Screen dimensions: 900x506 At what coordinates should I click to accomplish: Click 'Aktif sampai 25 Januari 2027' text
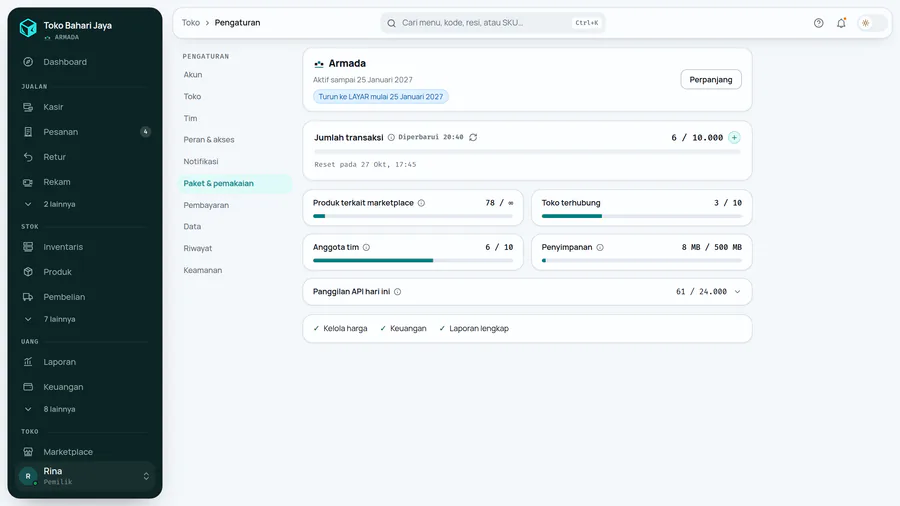pos(363,80)
